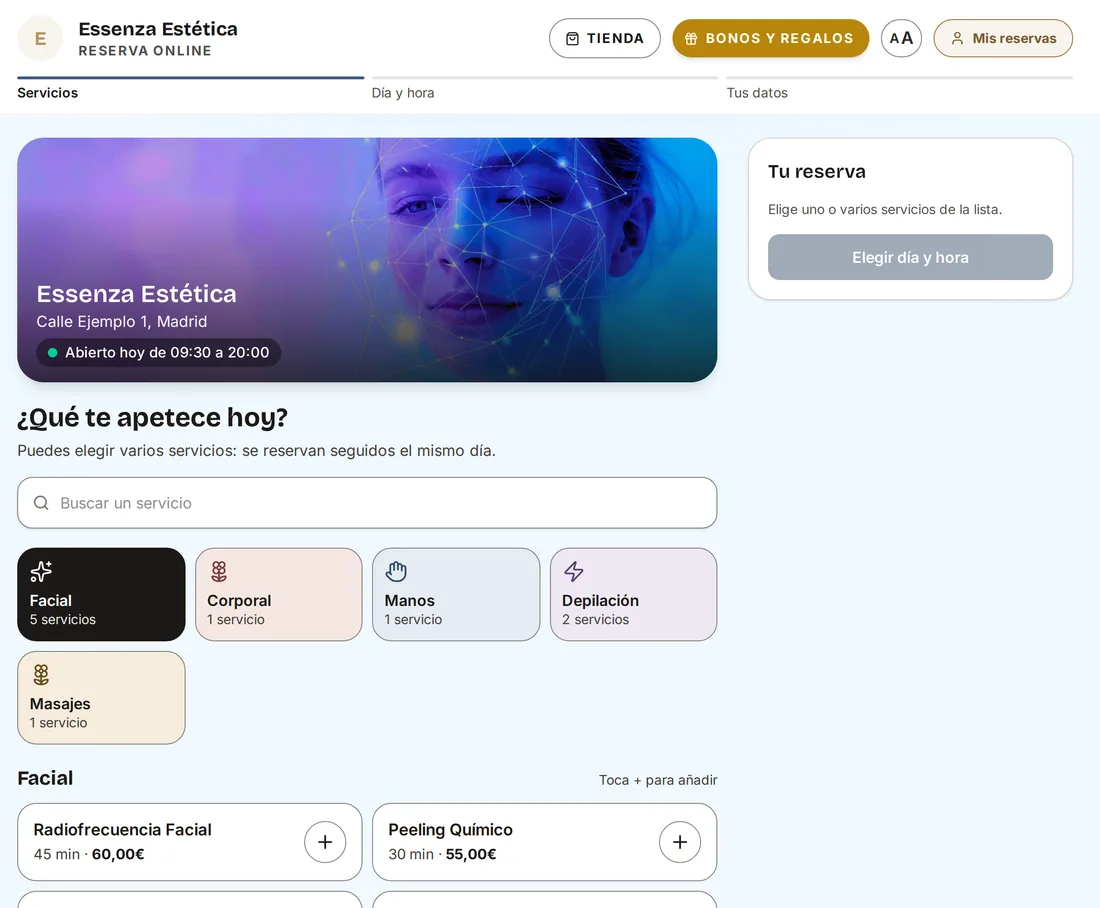Click the Tu reserva heading
Image resolution: width=1100 pixels, height=908 pixels.
(817, 171)
